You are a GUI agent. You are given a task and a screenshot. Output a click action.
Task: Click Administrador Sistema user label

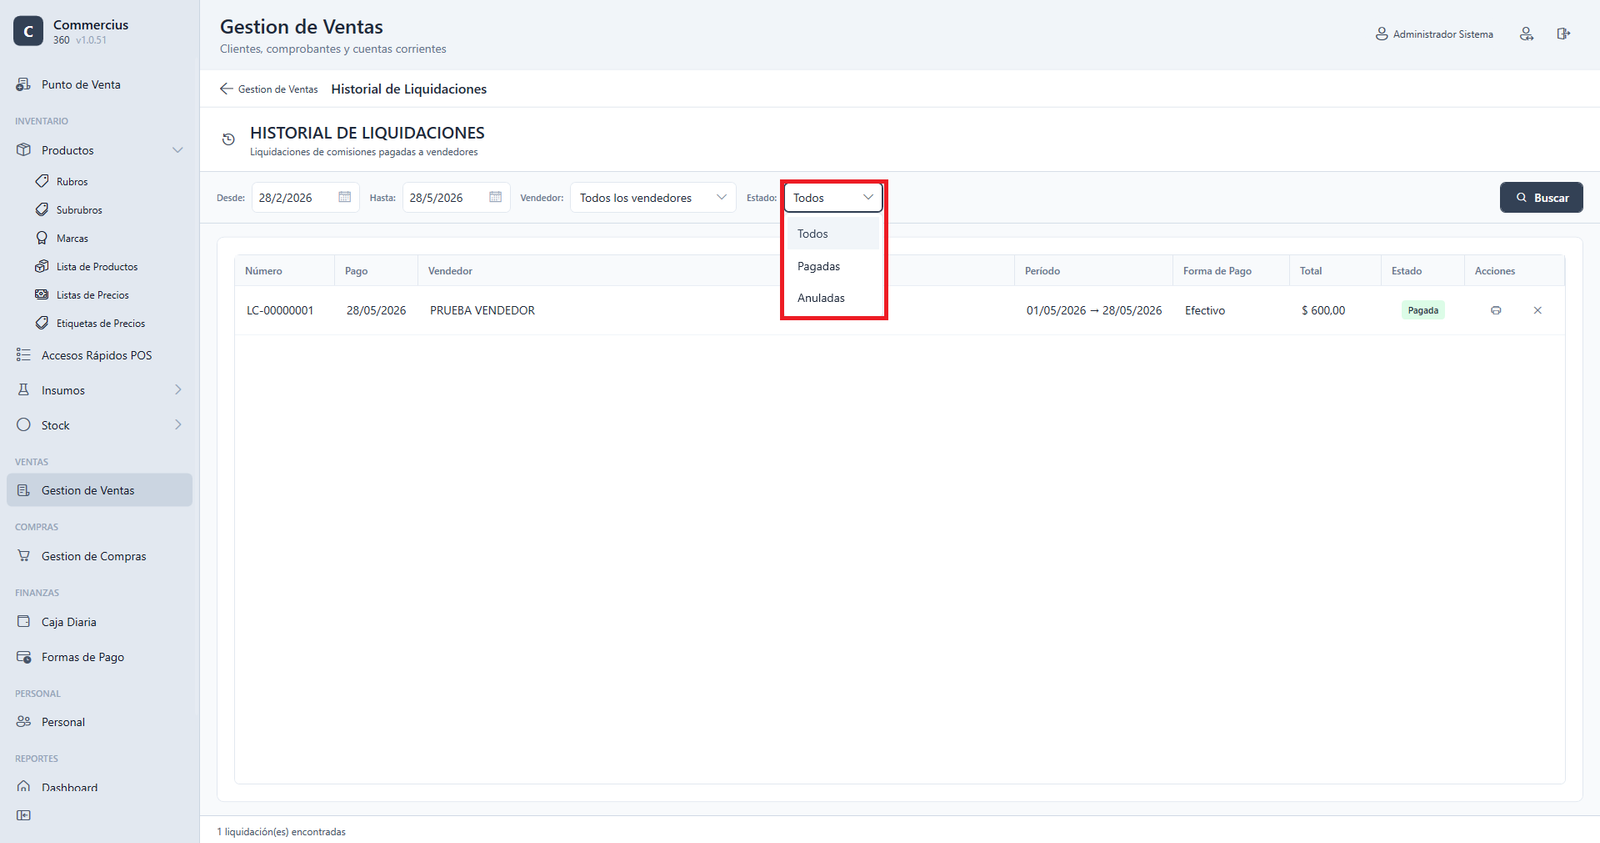1434,34
